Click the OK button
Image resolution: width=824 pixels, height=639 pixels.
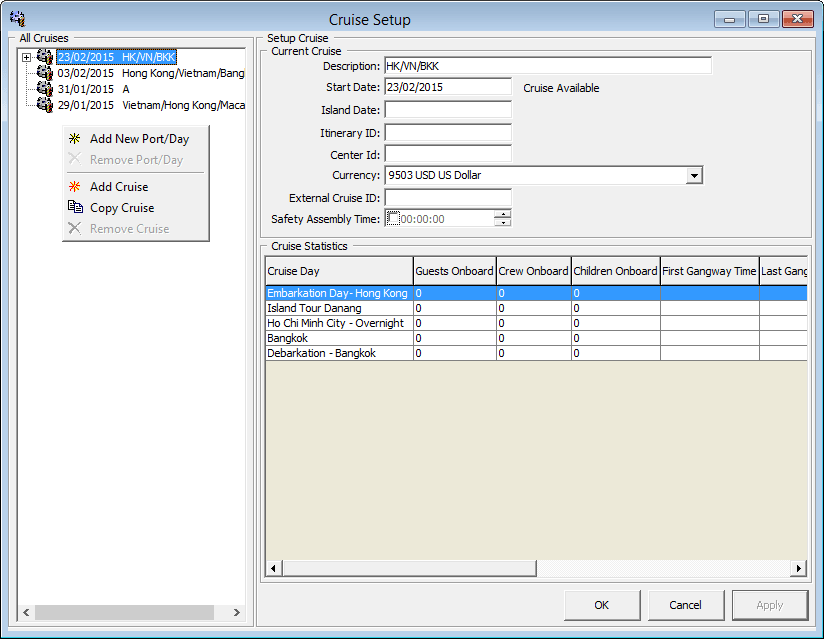point(602,605)
